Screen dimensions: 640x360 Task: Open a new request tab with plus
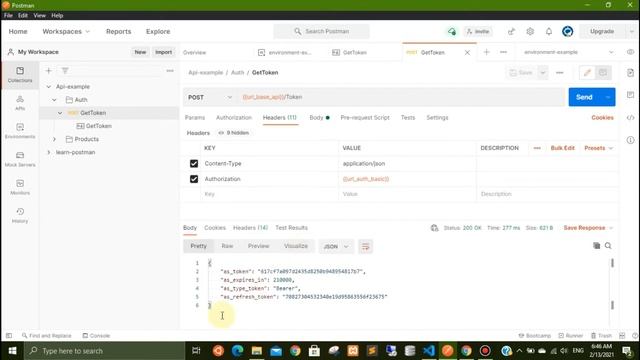pos(486,52)
